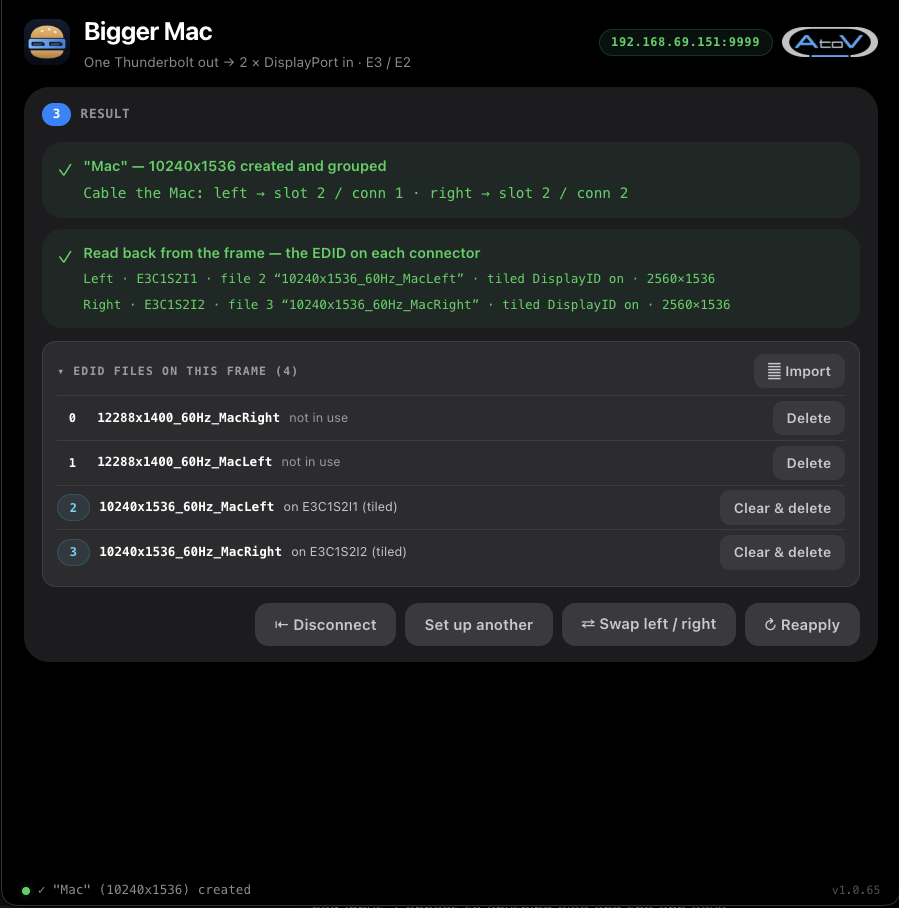Click the green status dot in status bar
This screenshot has width=899, height=908.
pyautogui.click(x=26, y=891)
